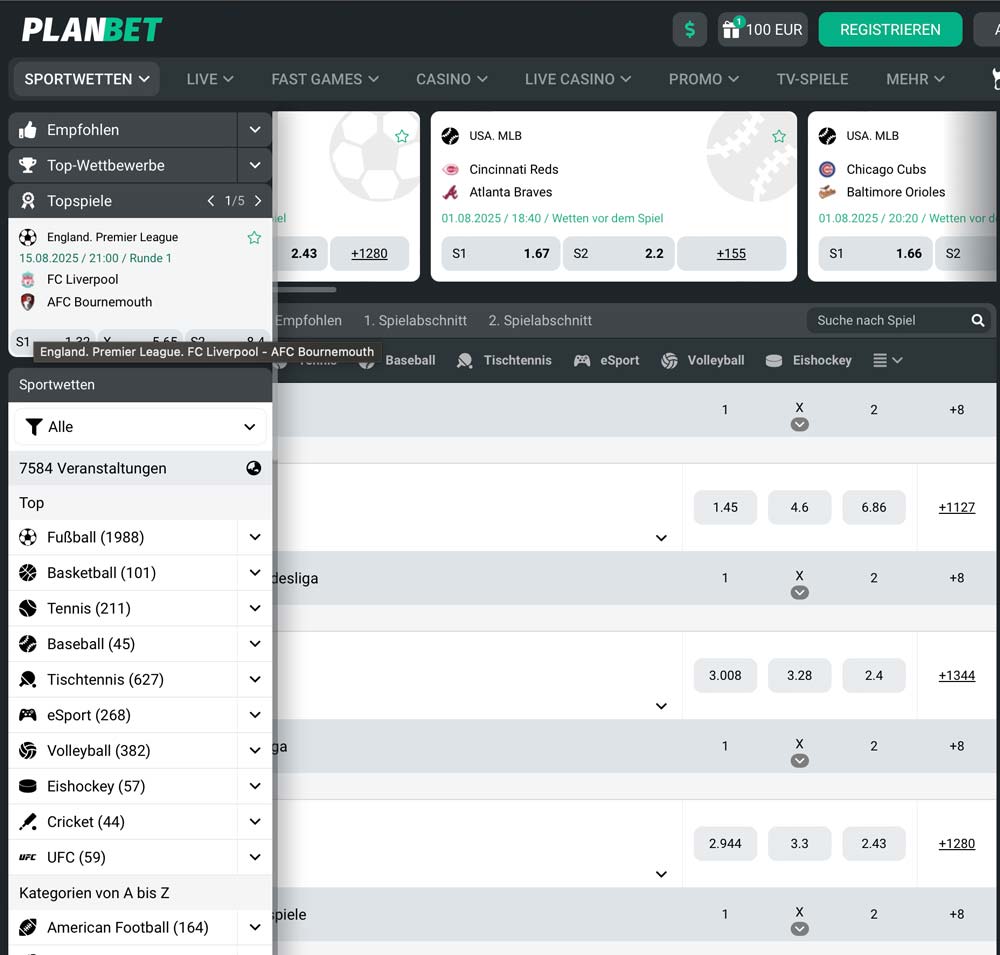
Task: Click the Fußball soccer ball icon
Action: tap(27, 537)
